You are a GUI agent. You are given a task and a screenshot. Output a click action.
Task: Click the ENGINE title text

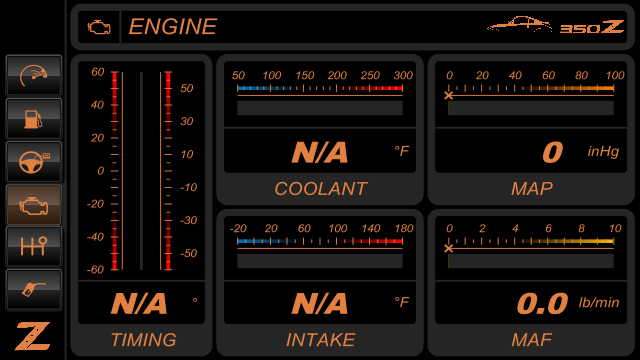point(173,27)
